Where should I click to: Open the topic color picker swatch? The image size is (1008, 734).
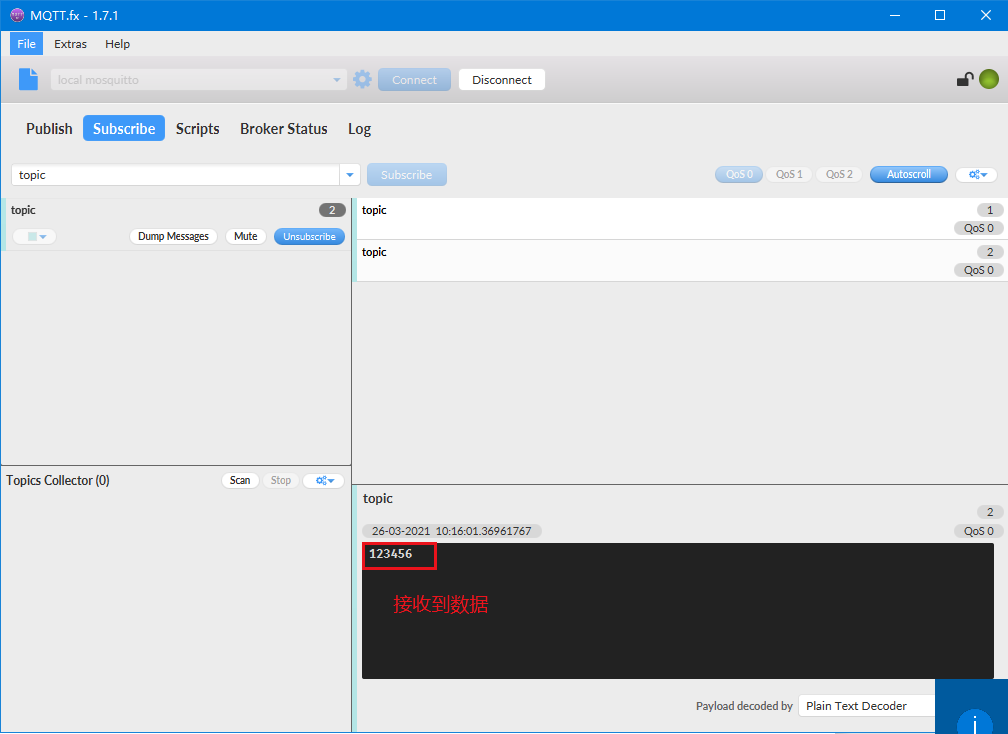tap(35, 237)
